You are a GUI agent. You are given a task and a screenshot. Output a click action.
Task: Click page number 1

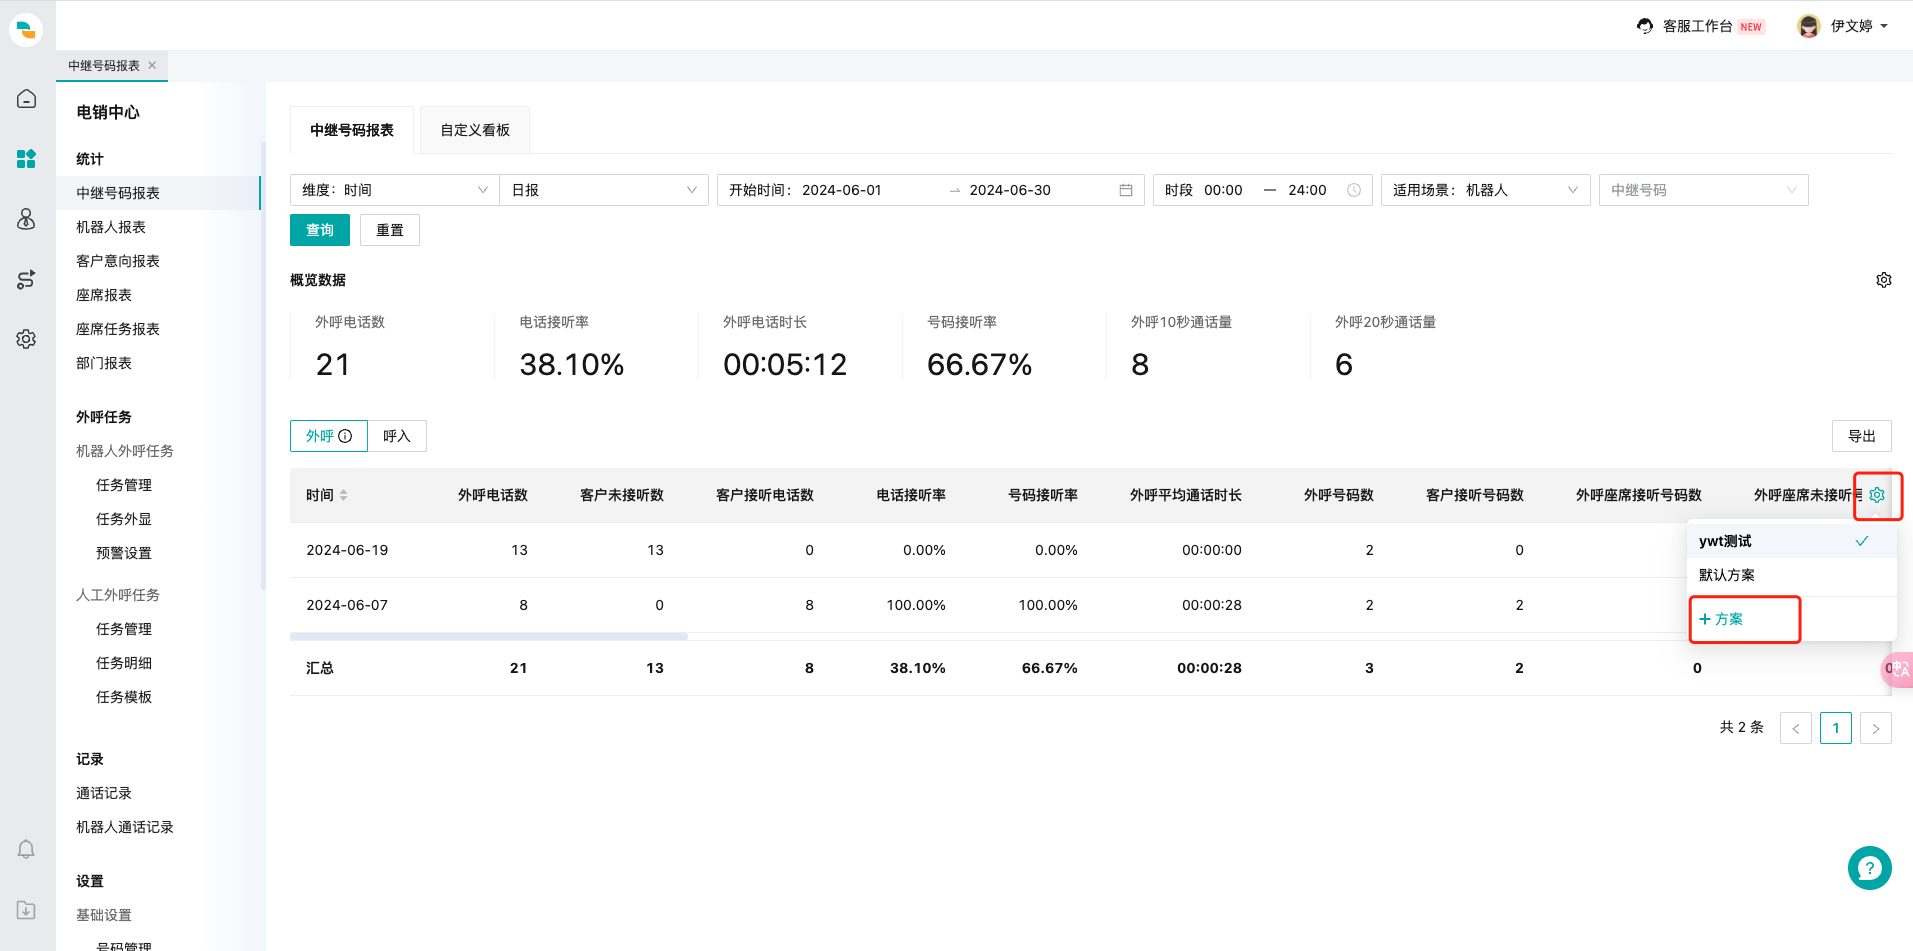click(x=1836, y=728)
